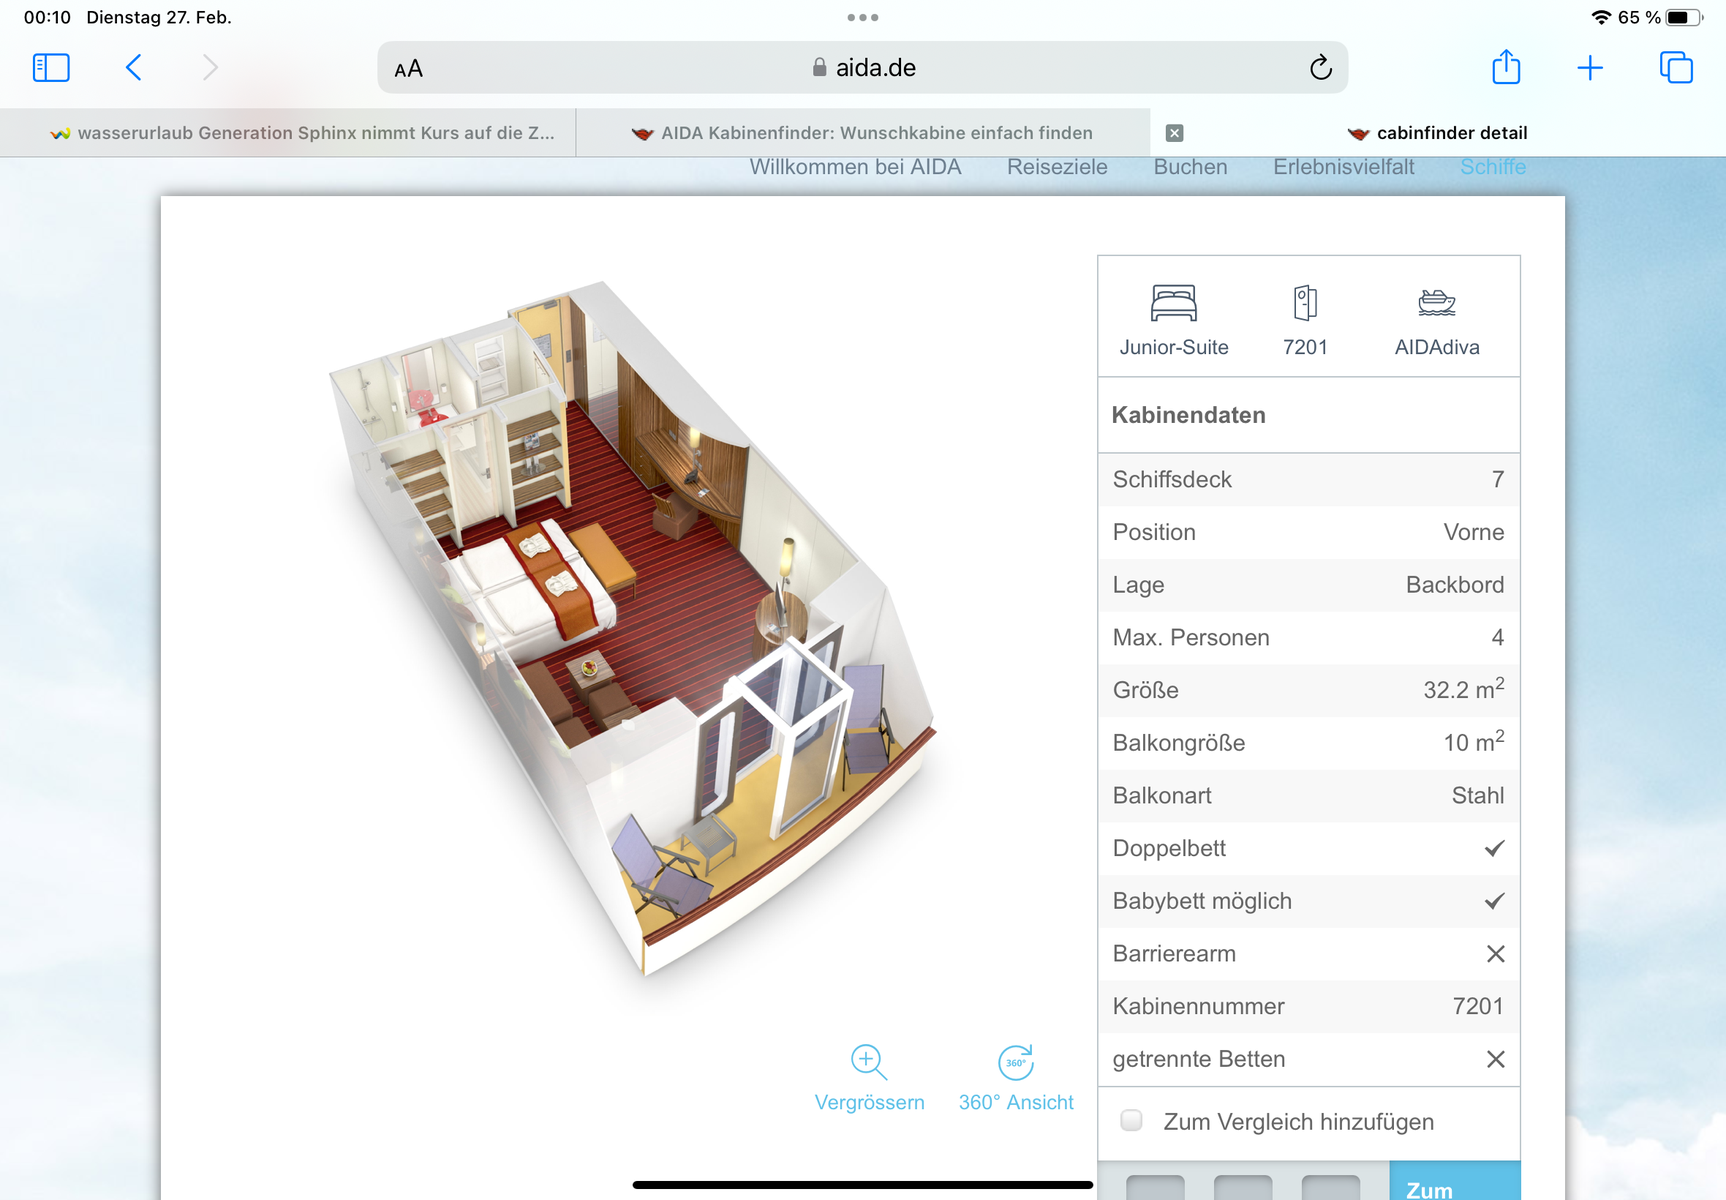
Task: Show the tab overview
Action: pos(1676,68)
